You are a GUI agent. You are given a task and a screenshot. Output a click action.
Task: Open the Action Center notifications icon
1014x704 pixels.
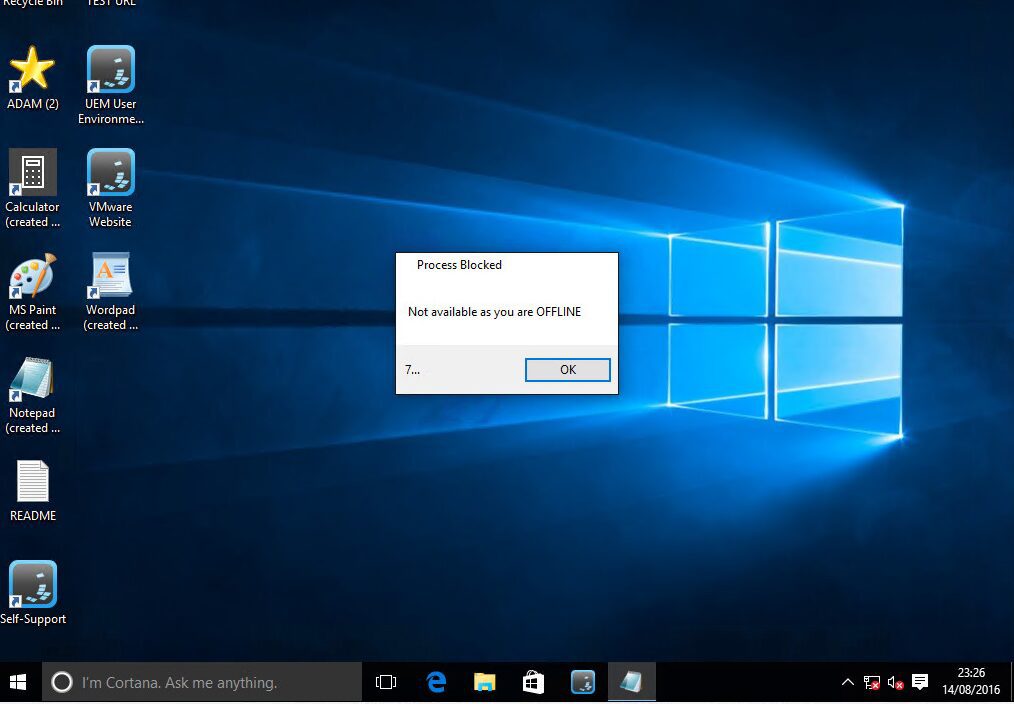click(920, 682)
